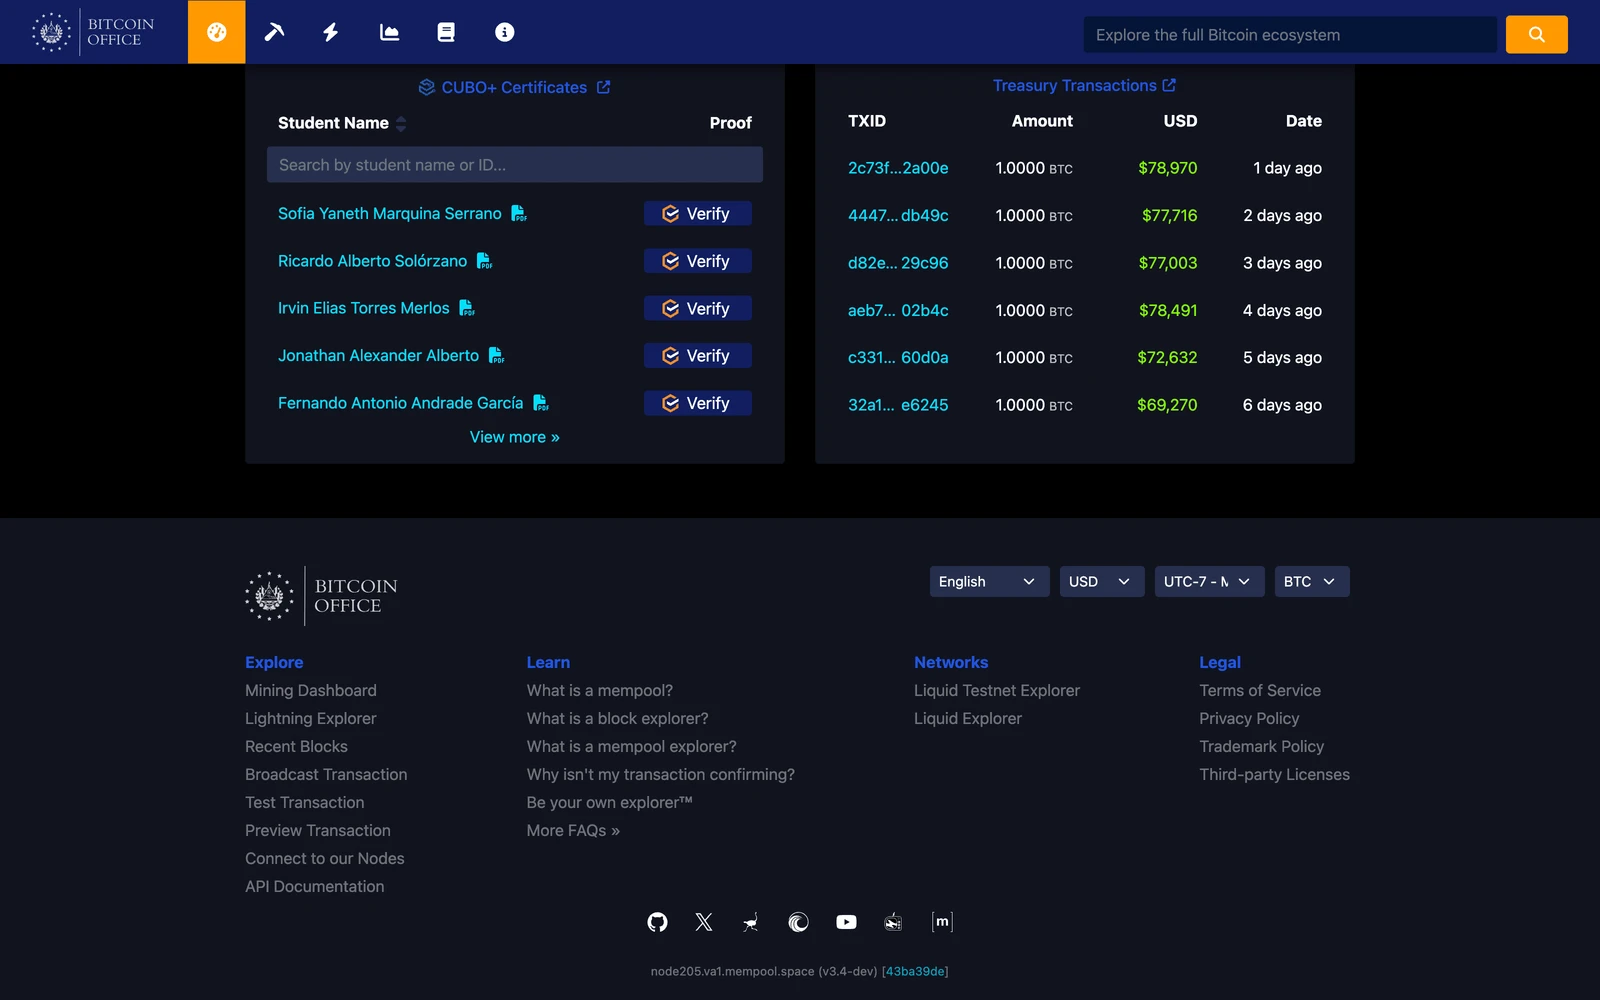
Task: Open the Trademark Policy link
Action: (x=1261, y=746)
